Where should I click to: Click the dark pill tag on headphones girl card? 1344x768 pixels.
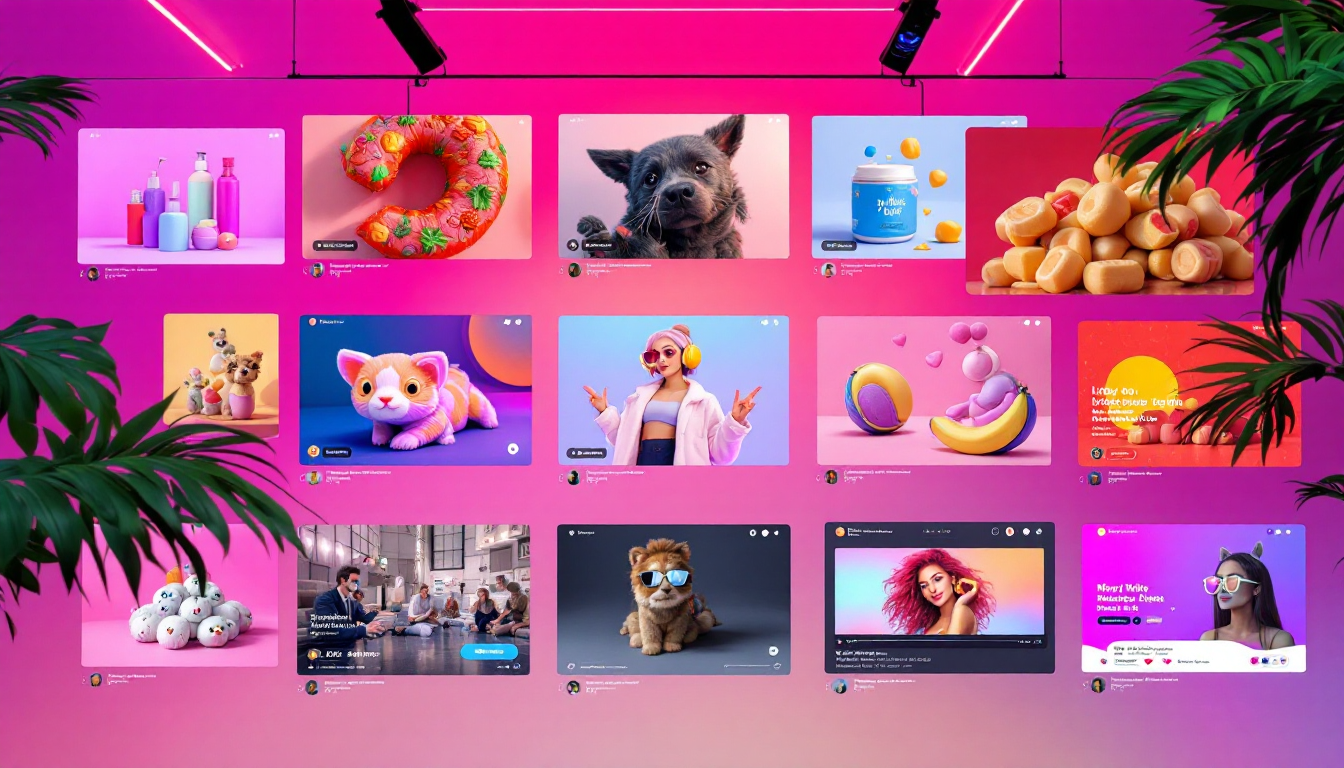(586, 452)
